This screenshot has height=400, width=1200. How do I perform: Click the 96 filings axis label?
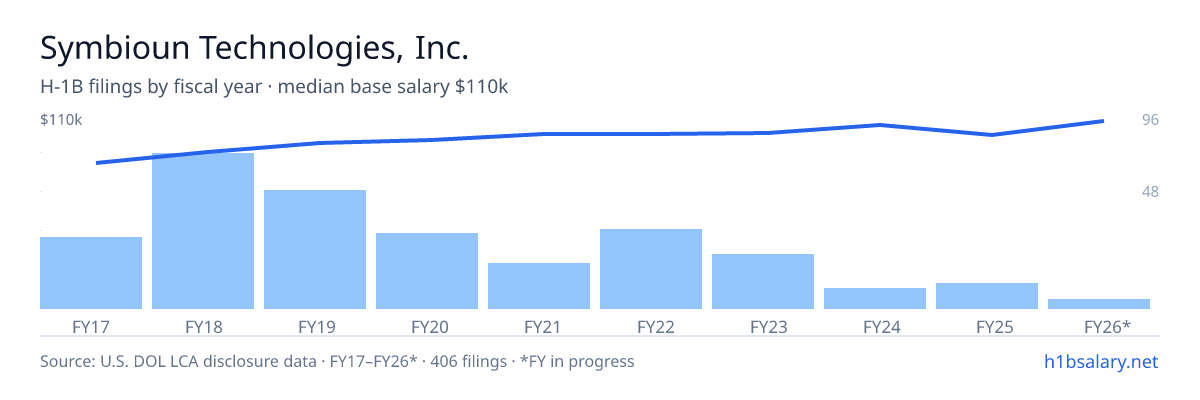pyautogui.click(x=1150, y=120)
